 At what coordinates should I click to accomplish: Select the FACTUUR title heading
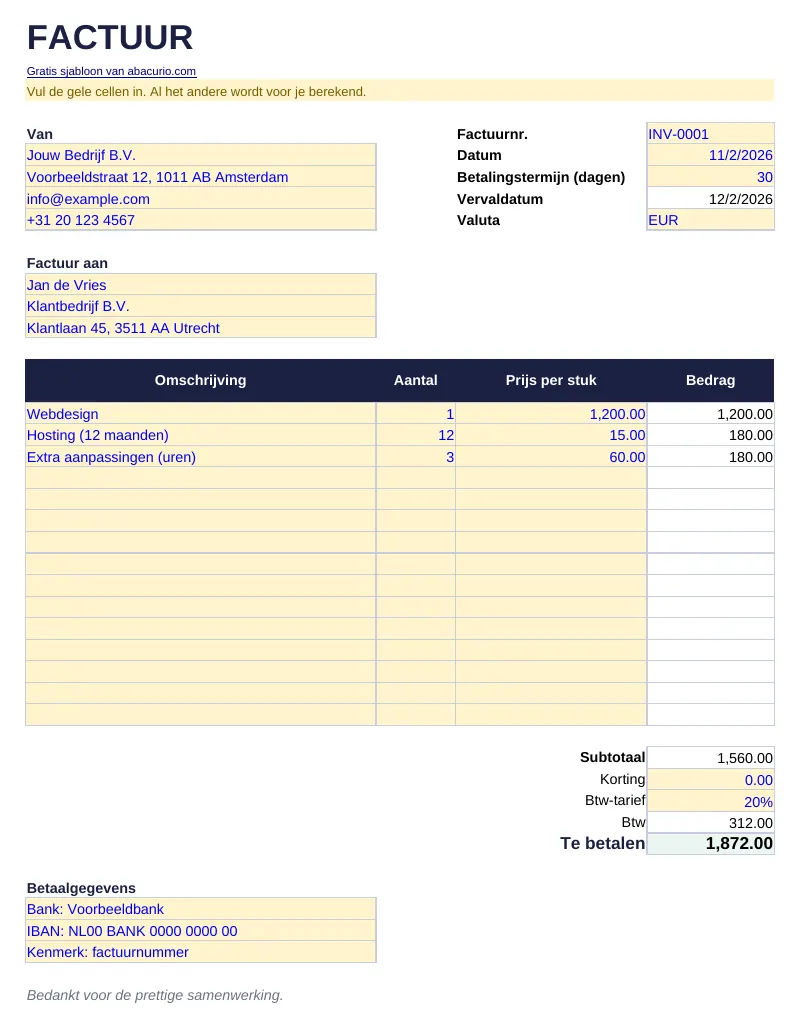click(x=110, y=37)
